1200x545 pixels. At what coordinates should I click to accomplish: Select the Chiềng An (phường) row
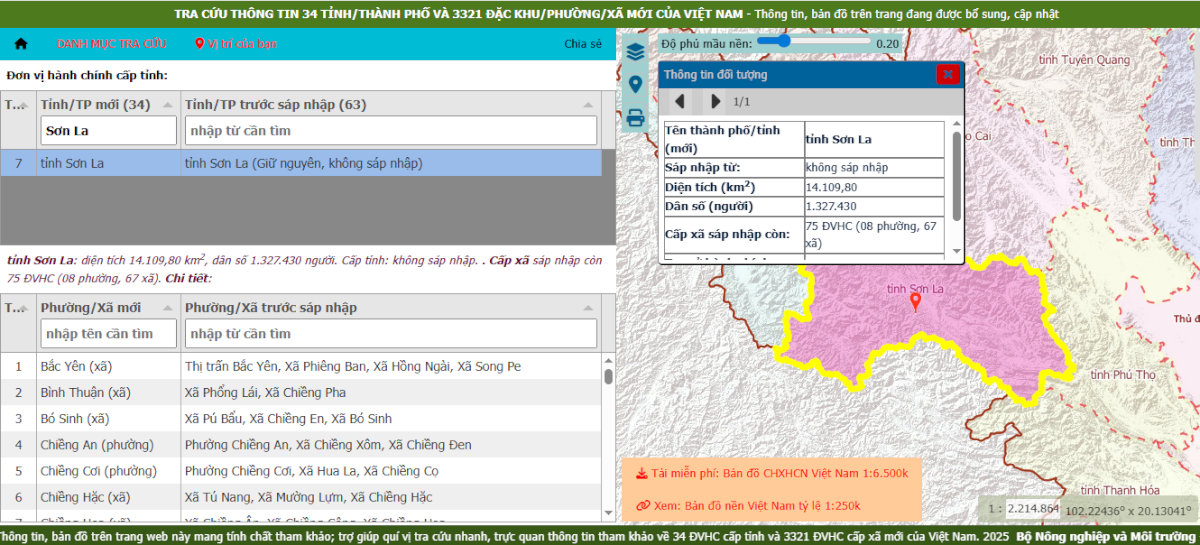pos(300,445)
